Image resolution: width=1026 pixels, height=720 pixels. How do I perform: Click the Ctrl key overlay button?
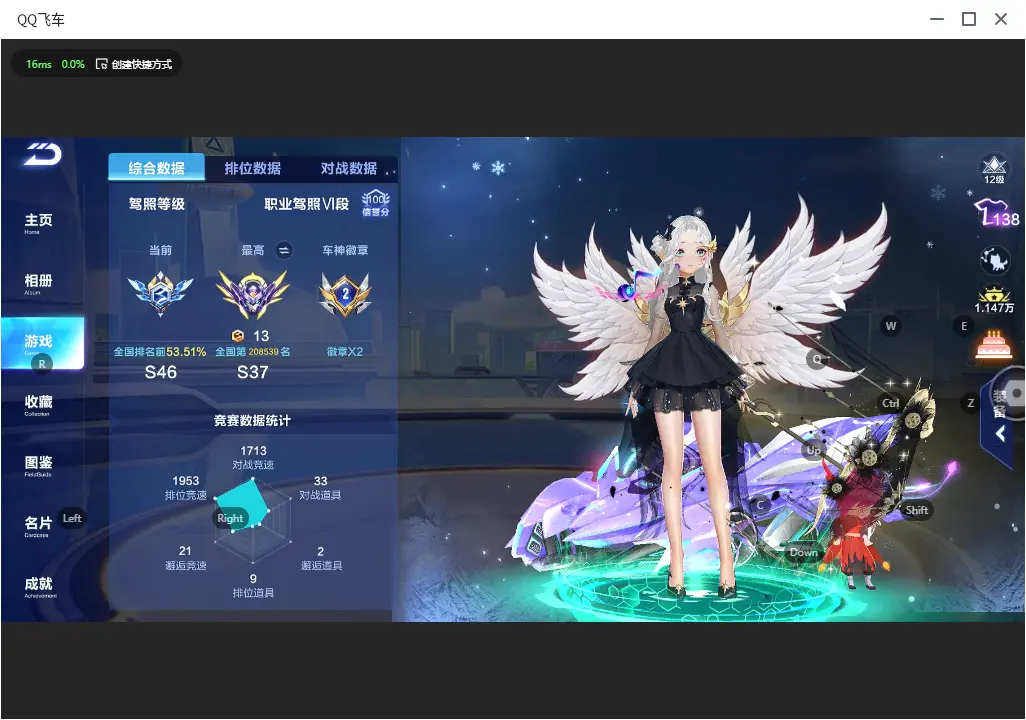click(x=891, y=403)
